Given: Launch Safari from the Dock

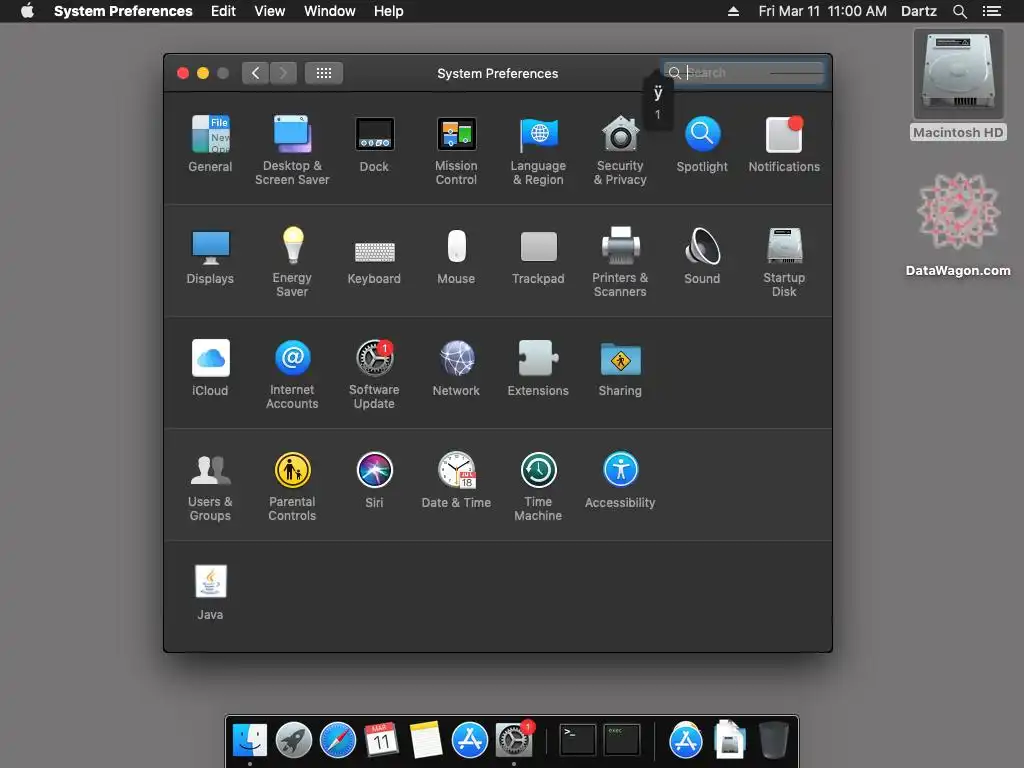Looking at the screenshot, I should (338, 740).
